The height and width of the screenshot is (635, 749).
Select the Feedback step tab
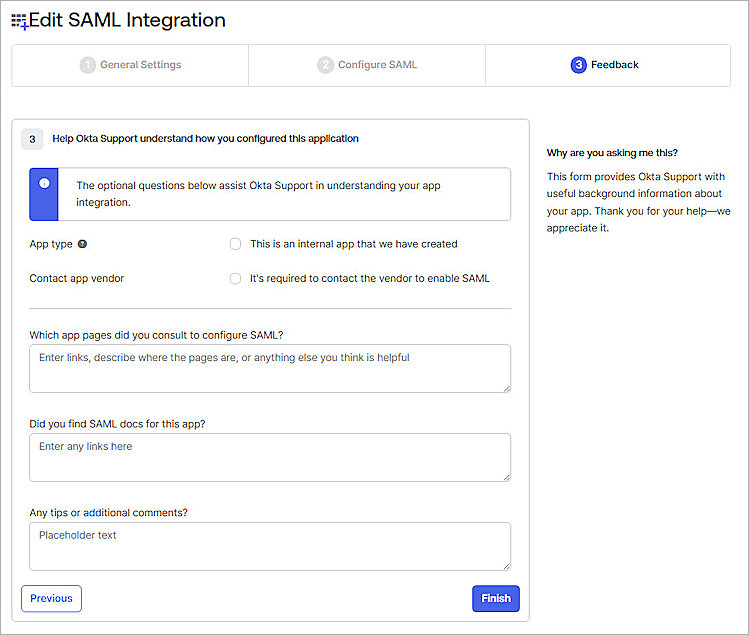(x=608, y=65)
